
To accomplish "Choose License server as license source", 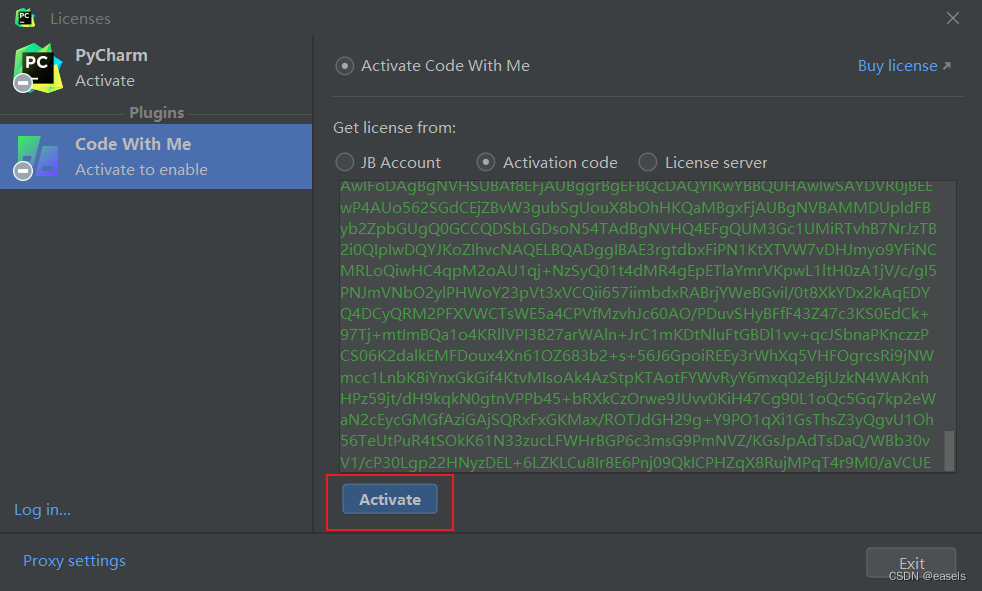I will (648, 161).
